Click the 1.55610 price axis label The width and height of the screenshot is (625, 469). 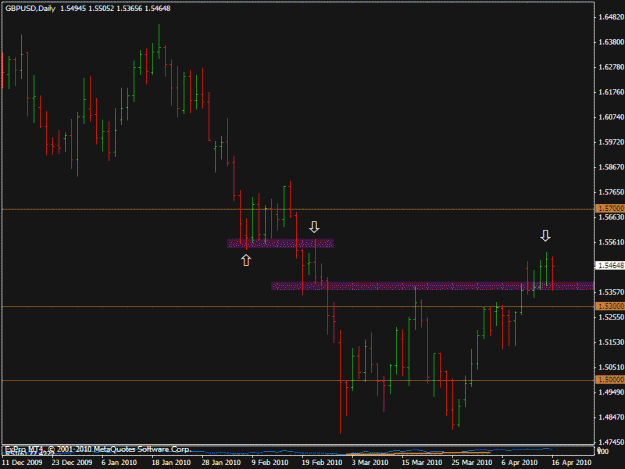(x=611, y=242)
